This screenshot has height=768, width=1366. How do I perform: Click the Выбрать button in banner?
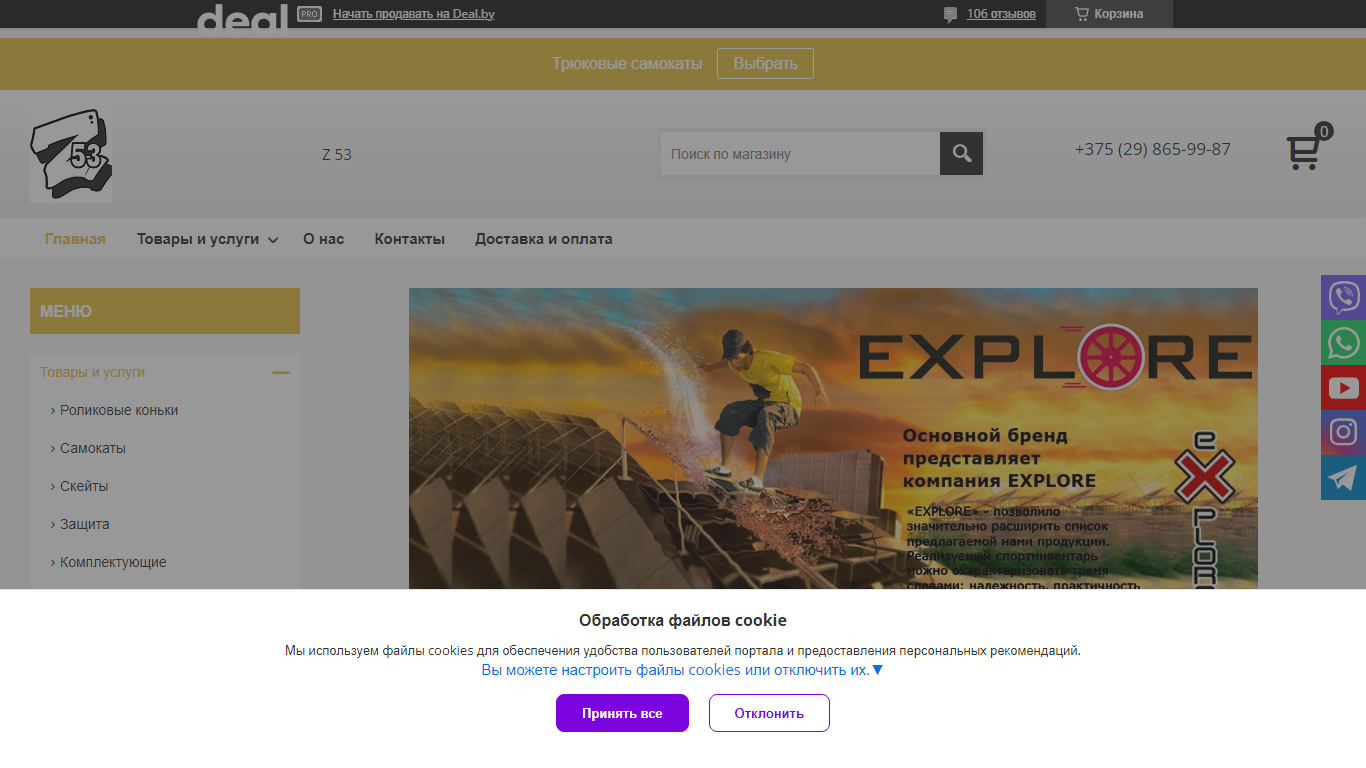[x=765, y=63]
